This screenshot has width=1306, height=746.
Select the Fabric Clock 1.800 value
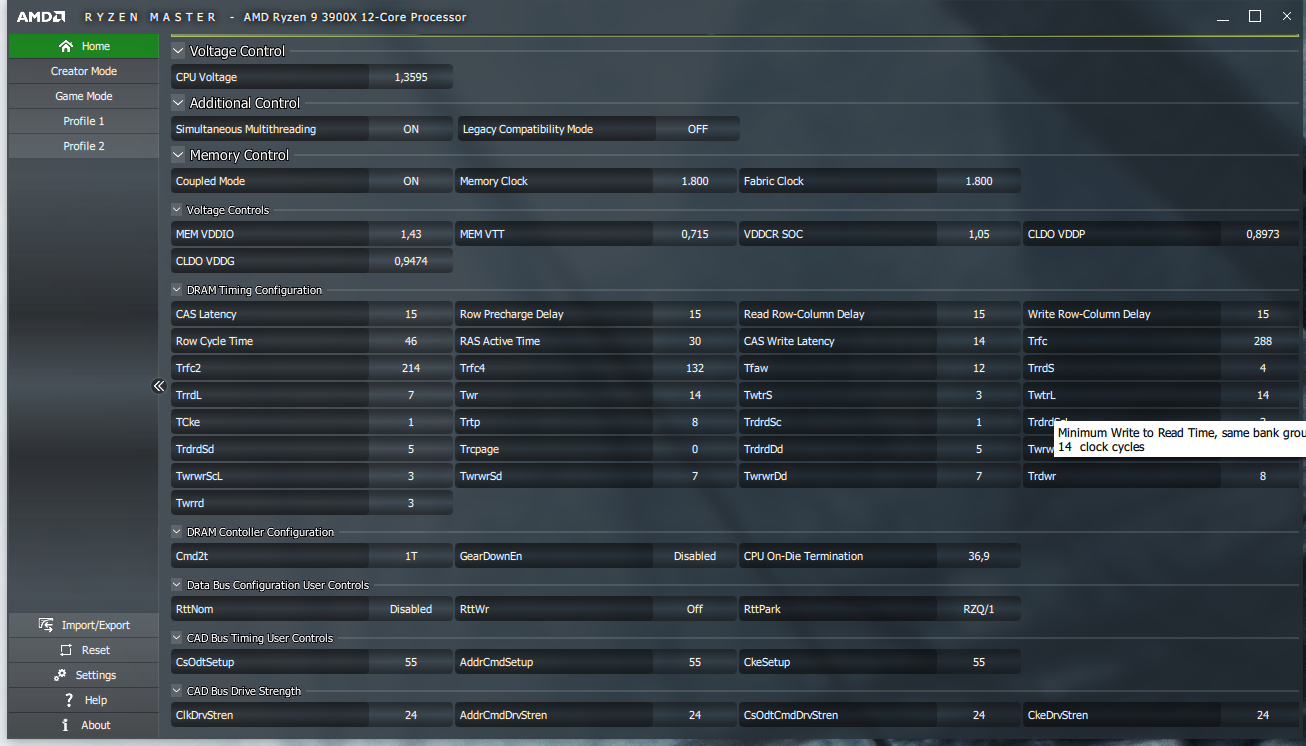[x=979, y=181]
